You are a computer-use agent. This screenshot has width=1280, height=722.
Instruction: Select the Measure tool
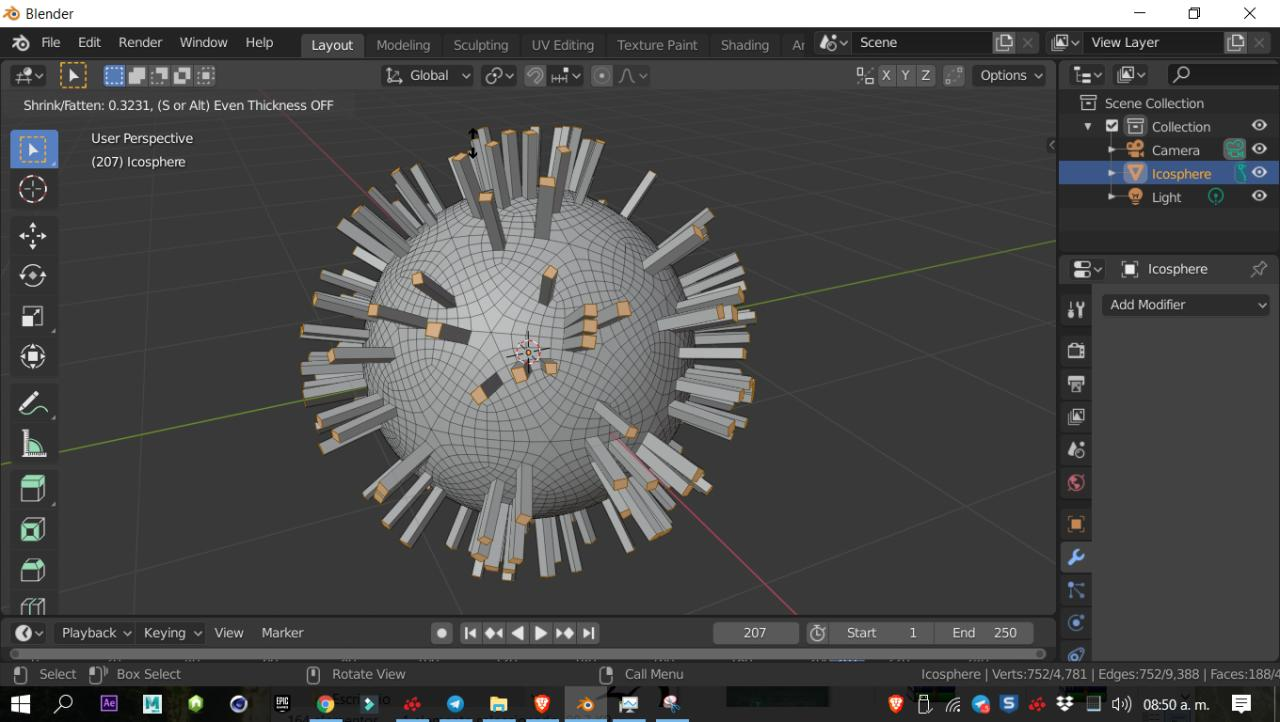tap(33, 444)
